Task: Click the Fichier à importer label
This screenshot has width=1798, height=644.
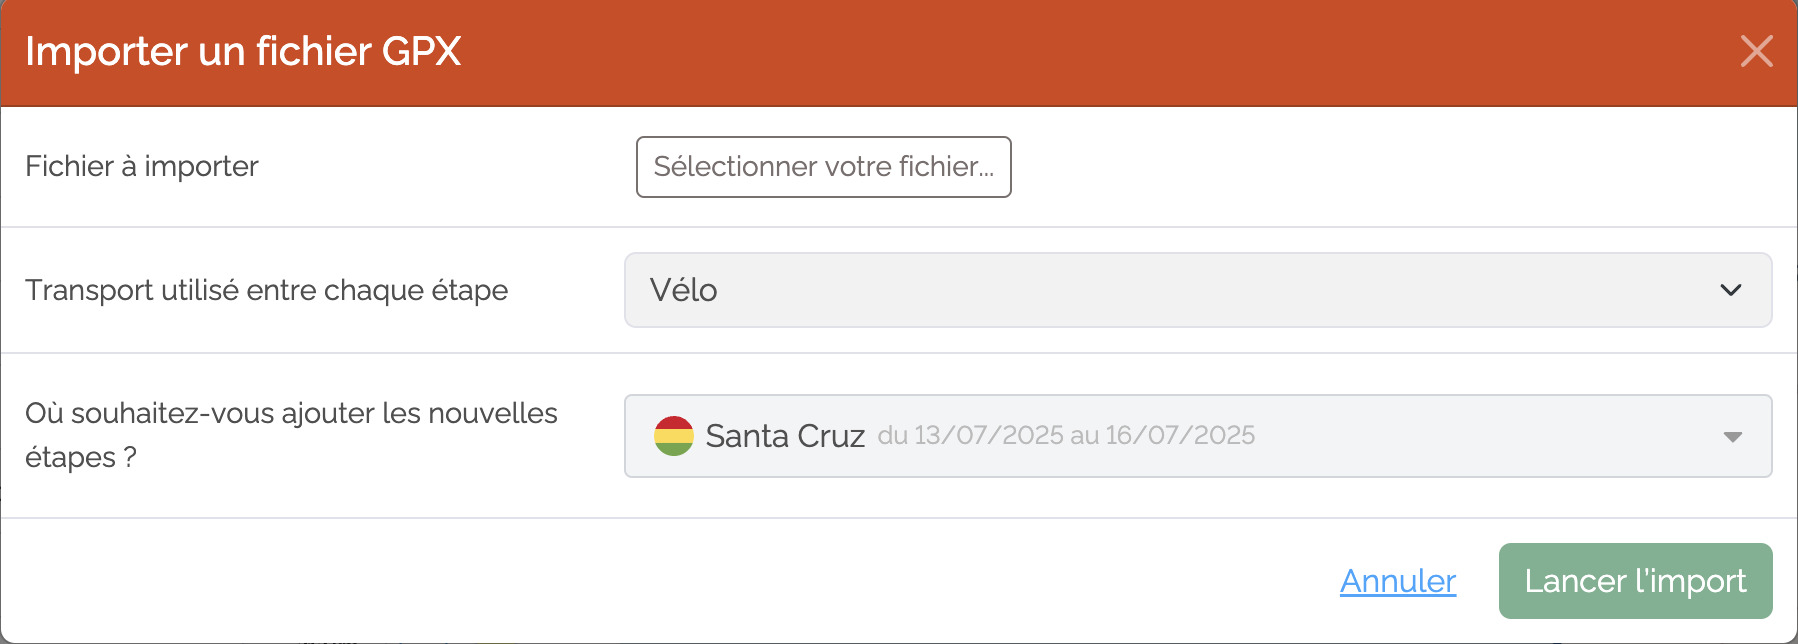Action: pyautogui.click(x=142, y=166)
